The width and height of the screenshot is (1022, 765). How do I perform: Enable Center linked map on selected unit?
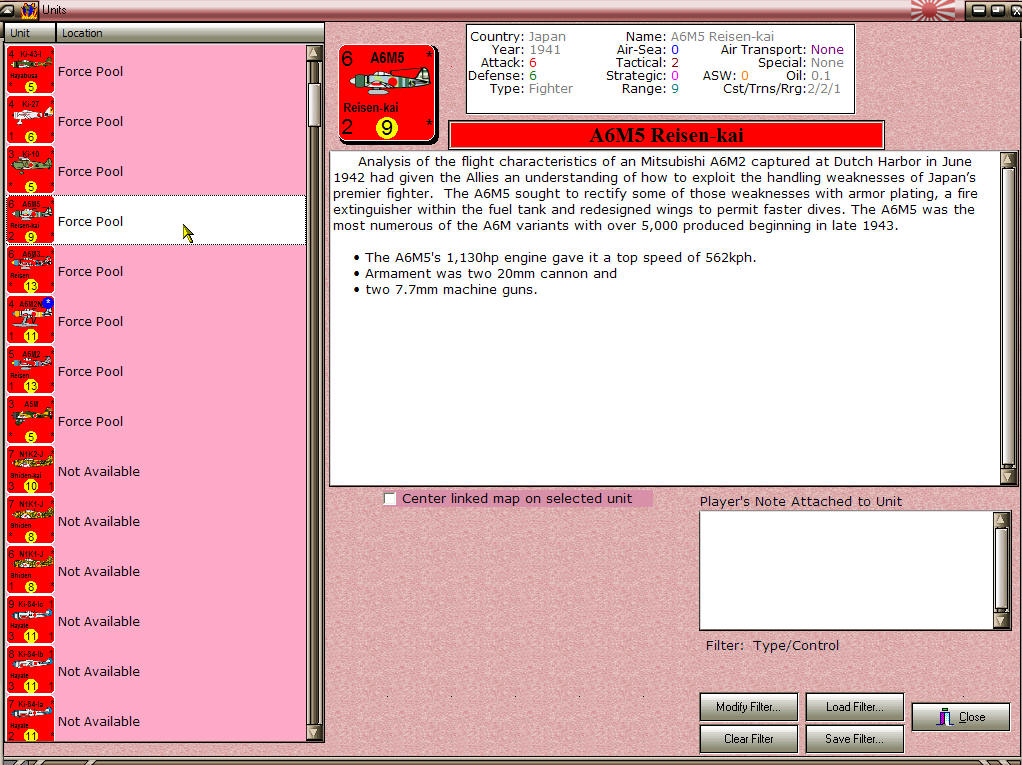390,499
